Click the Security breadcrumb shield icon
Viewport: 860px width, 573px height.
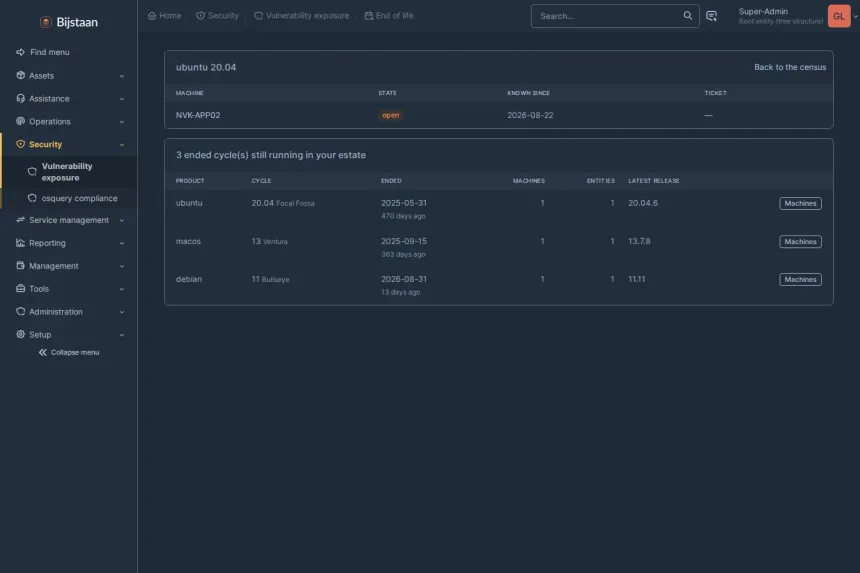201,16
